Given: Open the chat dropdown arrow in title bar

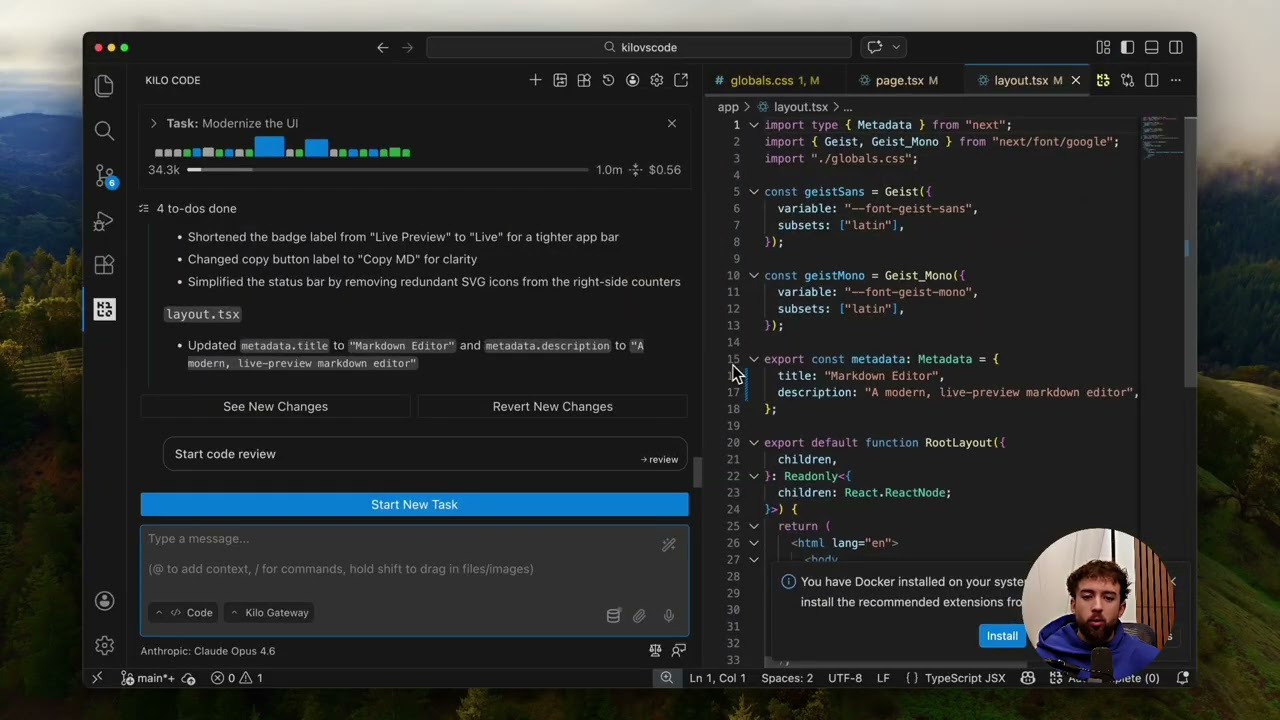Looking at the screenshot, I should coord(896,47).
